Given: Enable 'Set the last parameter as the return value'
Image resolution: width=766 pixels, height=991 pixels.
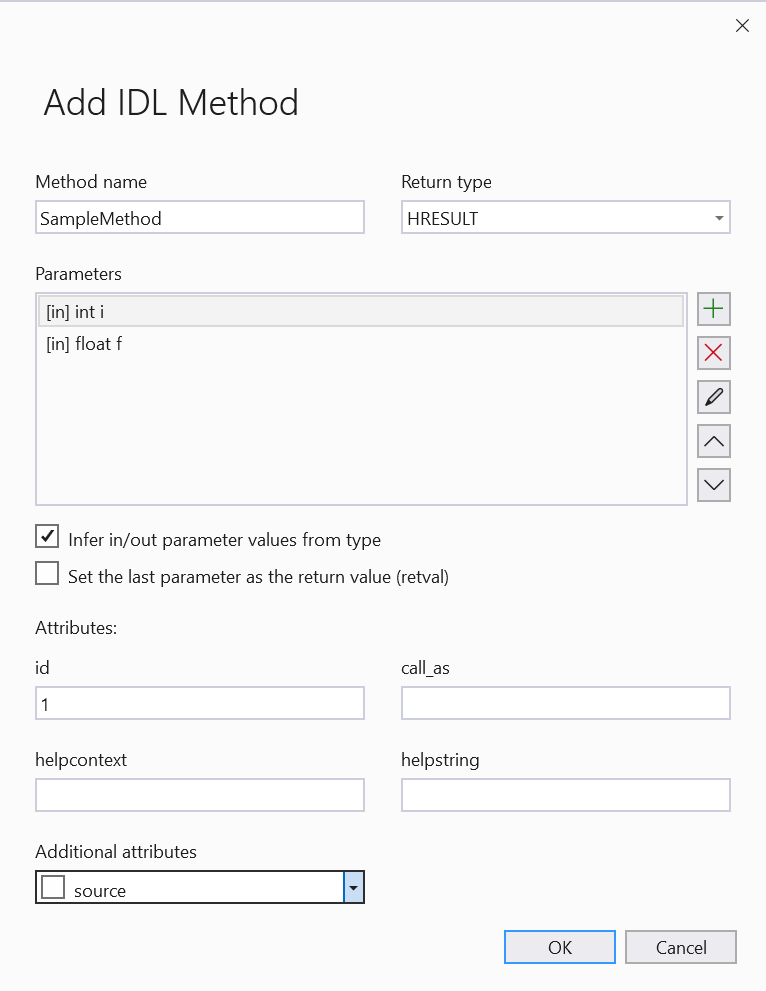Looking at the screenshot, I should coord(46,573).
